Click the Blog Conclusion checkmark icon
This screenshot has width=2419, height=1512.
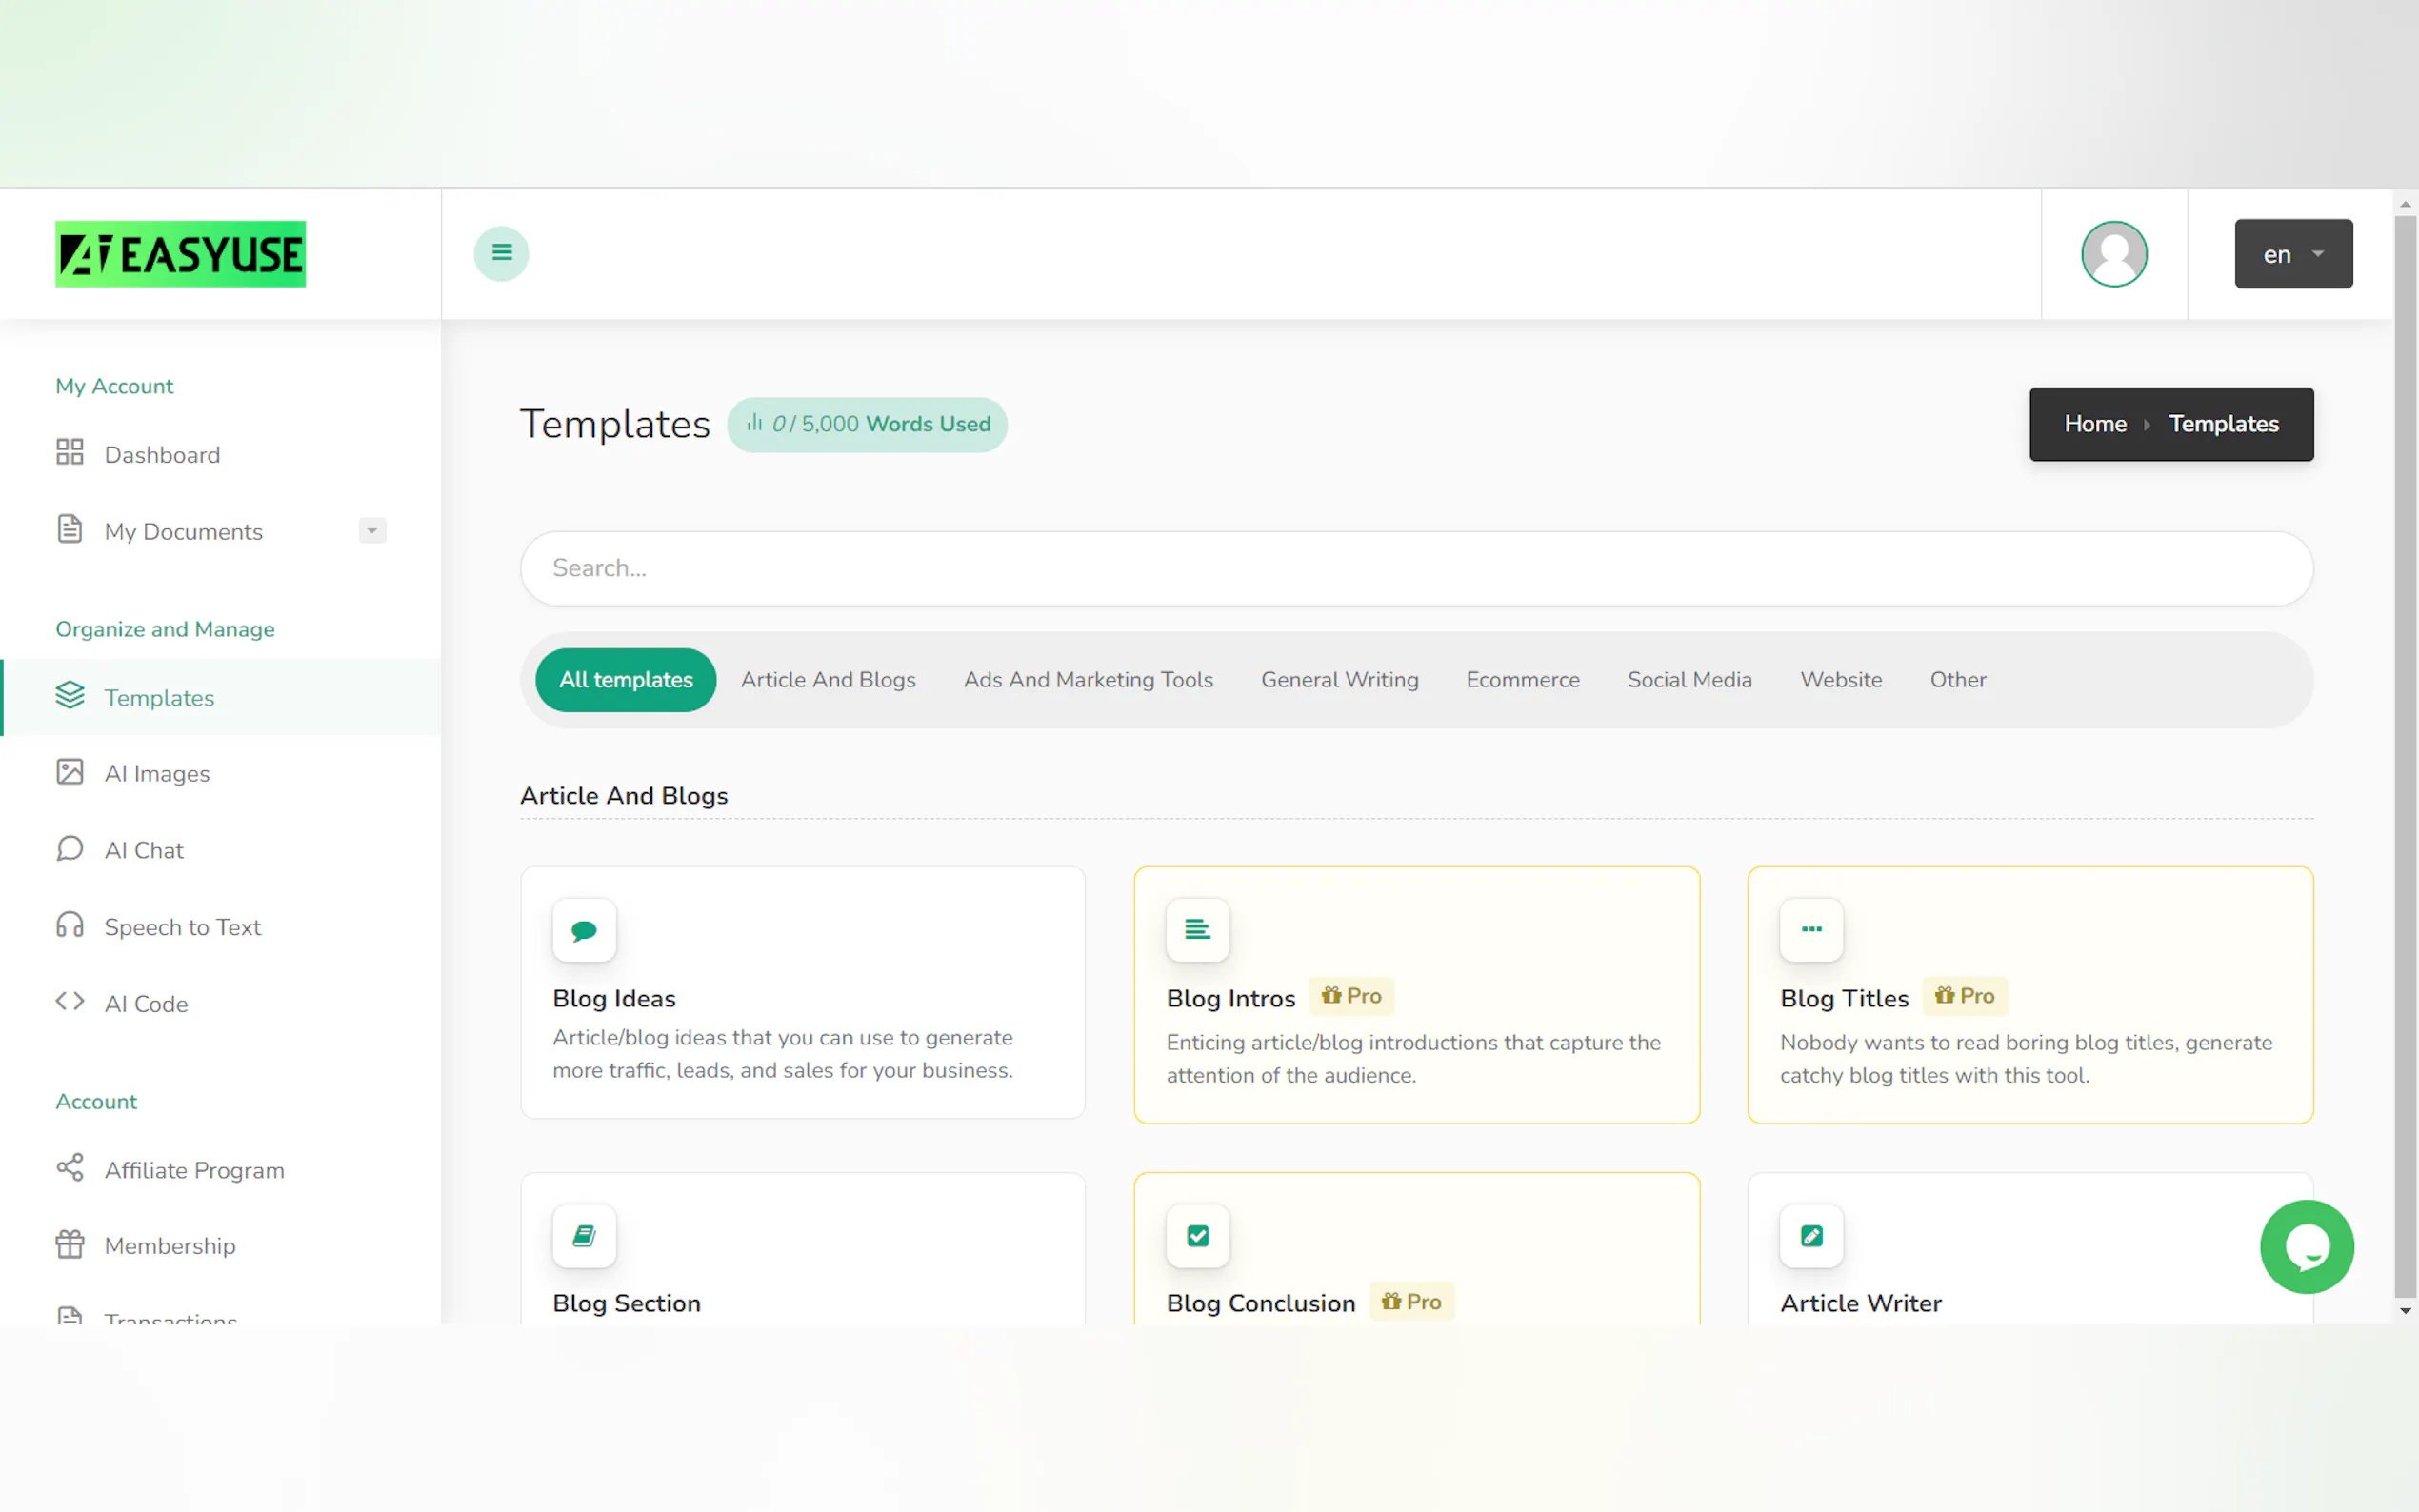pyautogui.click(x=1197, y=1236)
